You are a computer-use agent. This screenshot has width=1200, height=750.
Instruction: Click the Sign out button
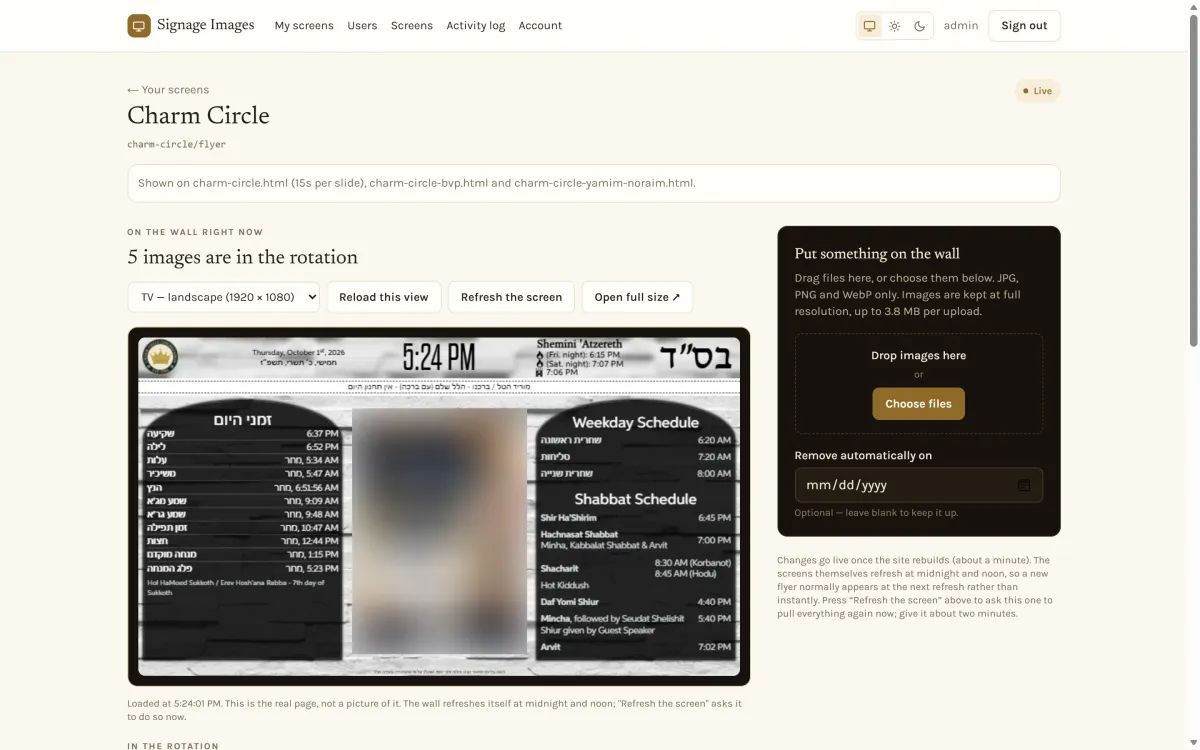tap(1024, 26)
